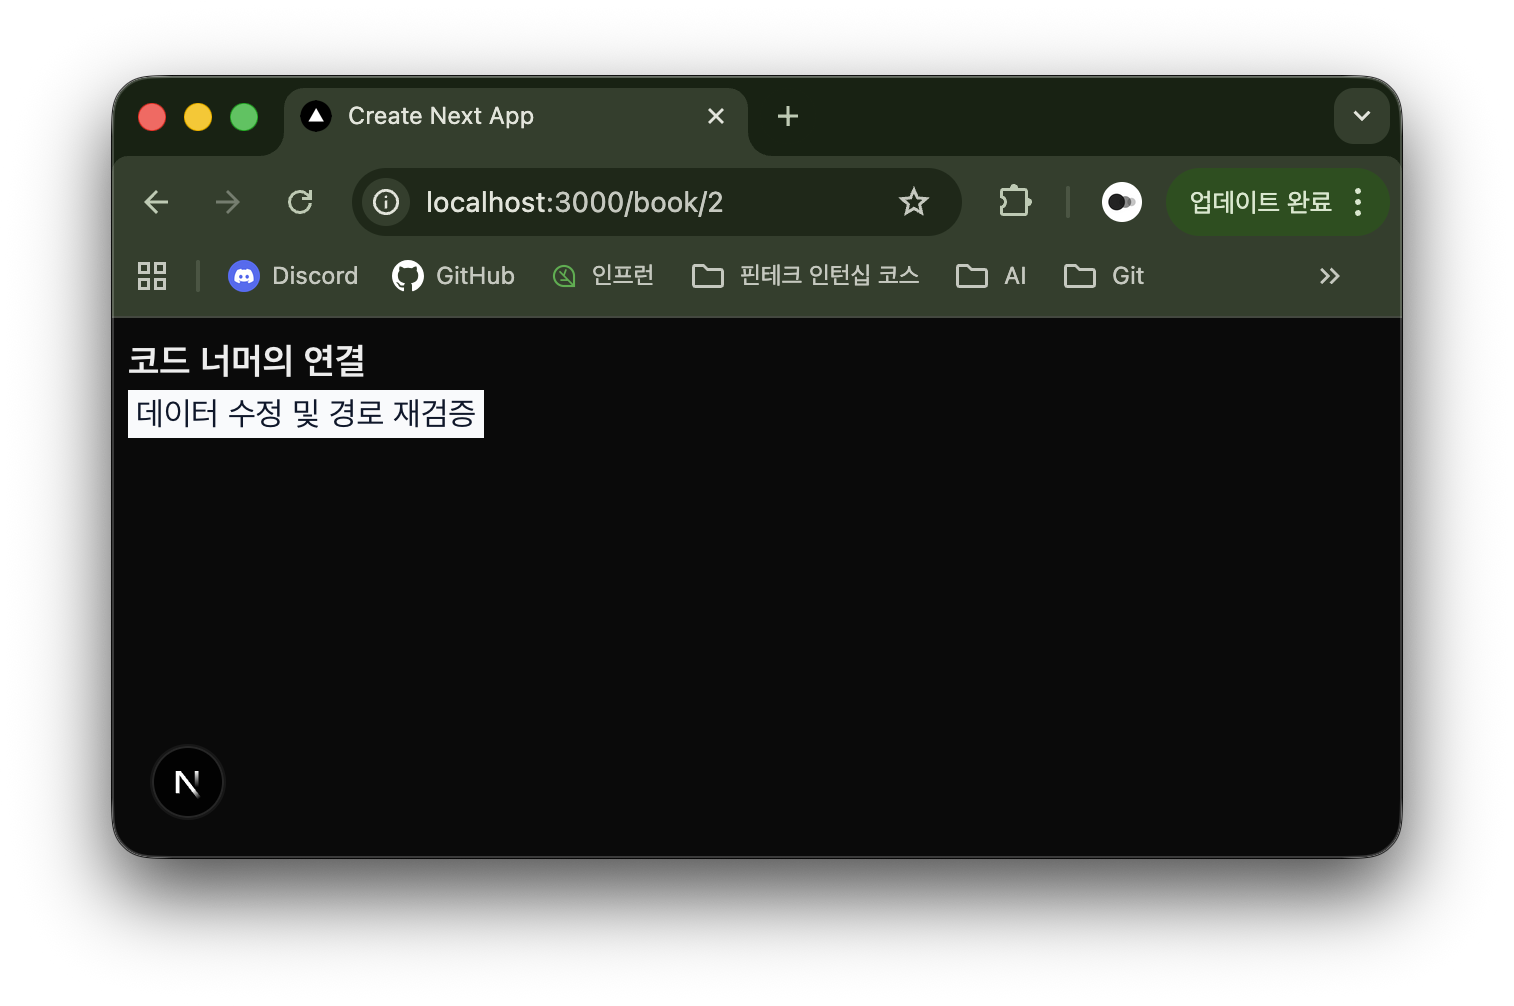Reload the current page
1514x1006 pixels.
300,202
